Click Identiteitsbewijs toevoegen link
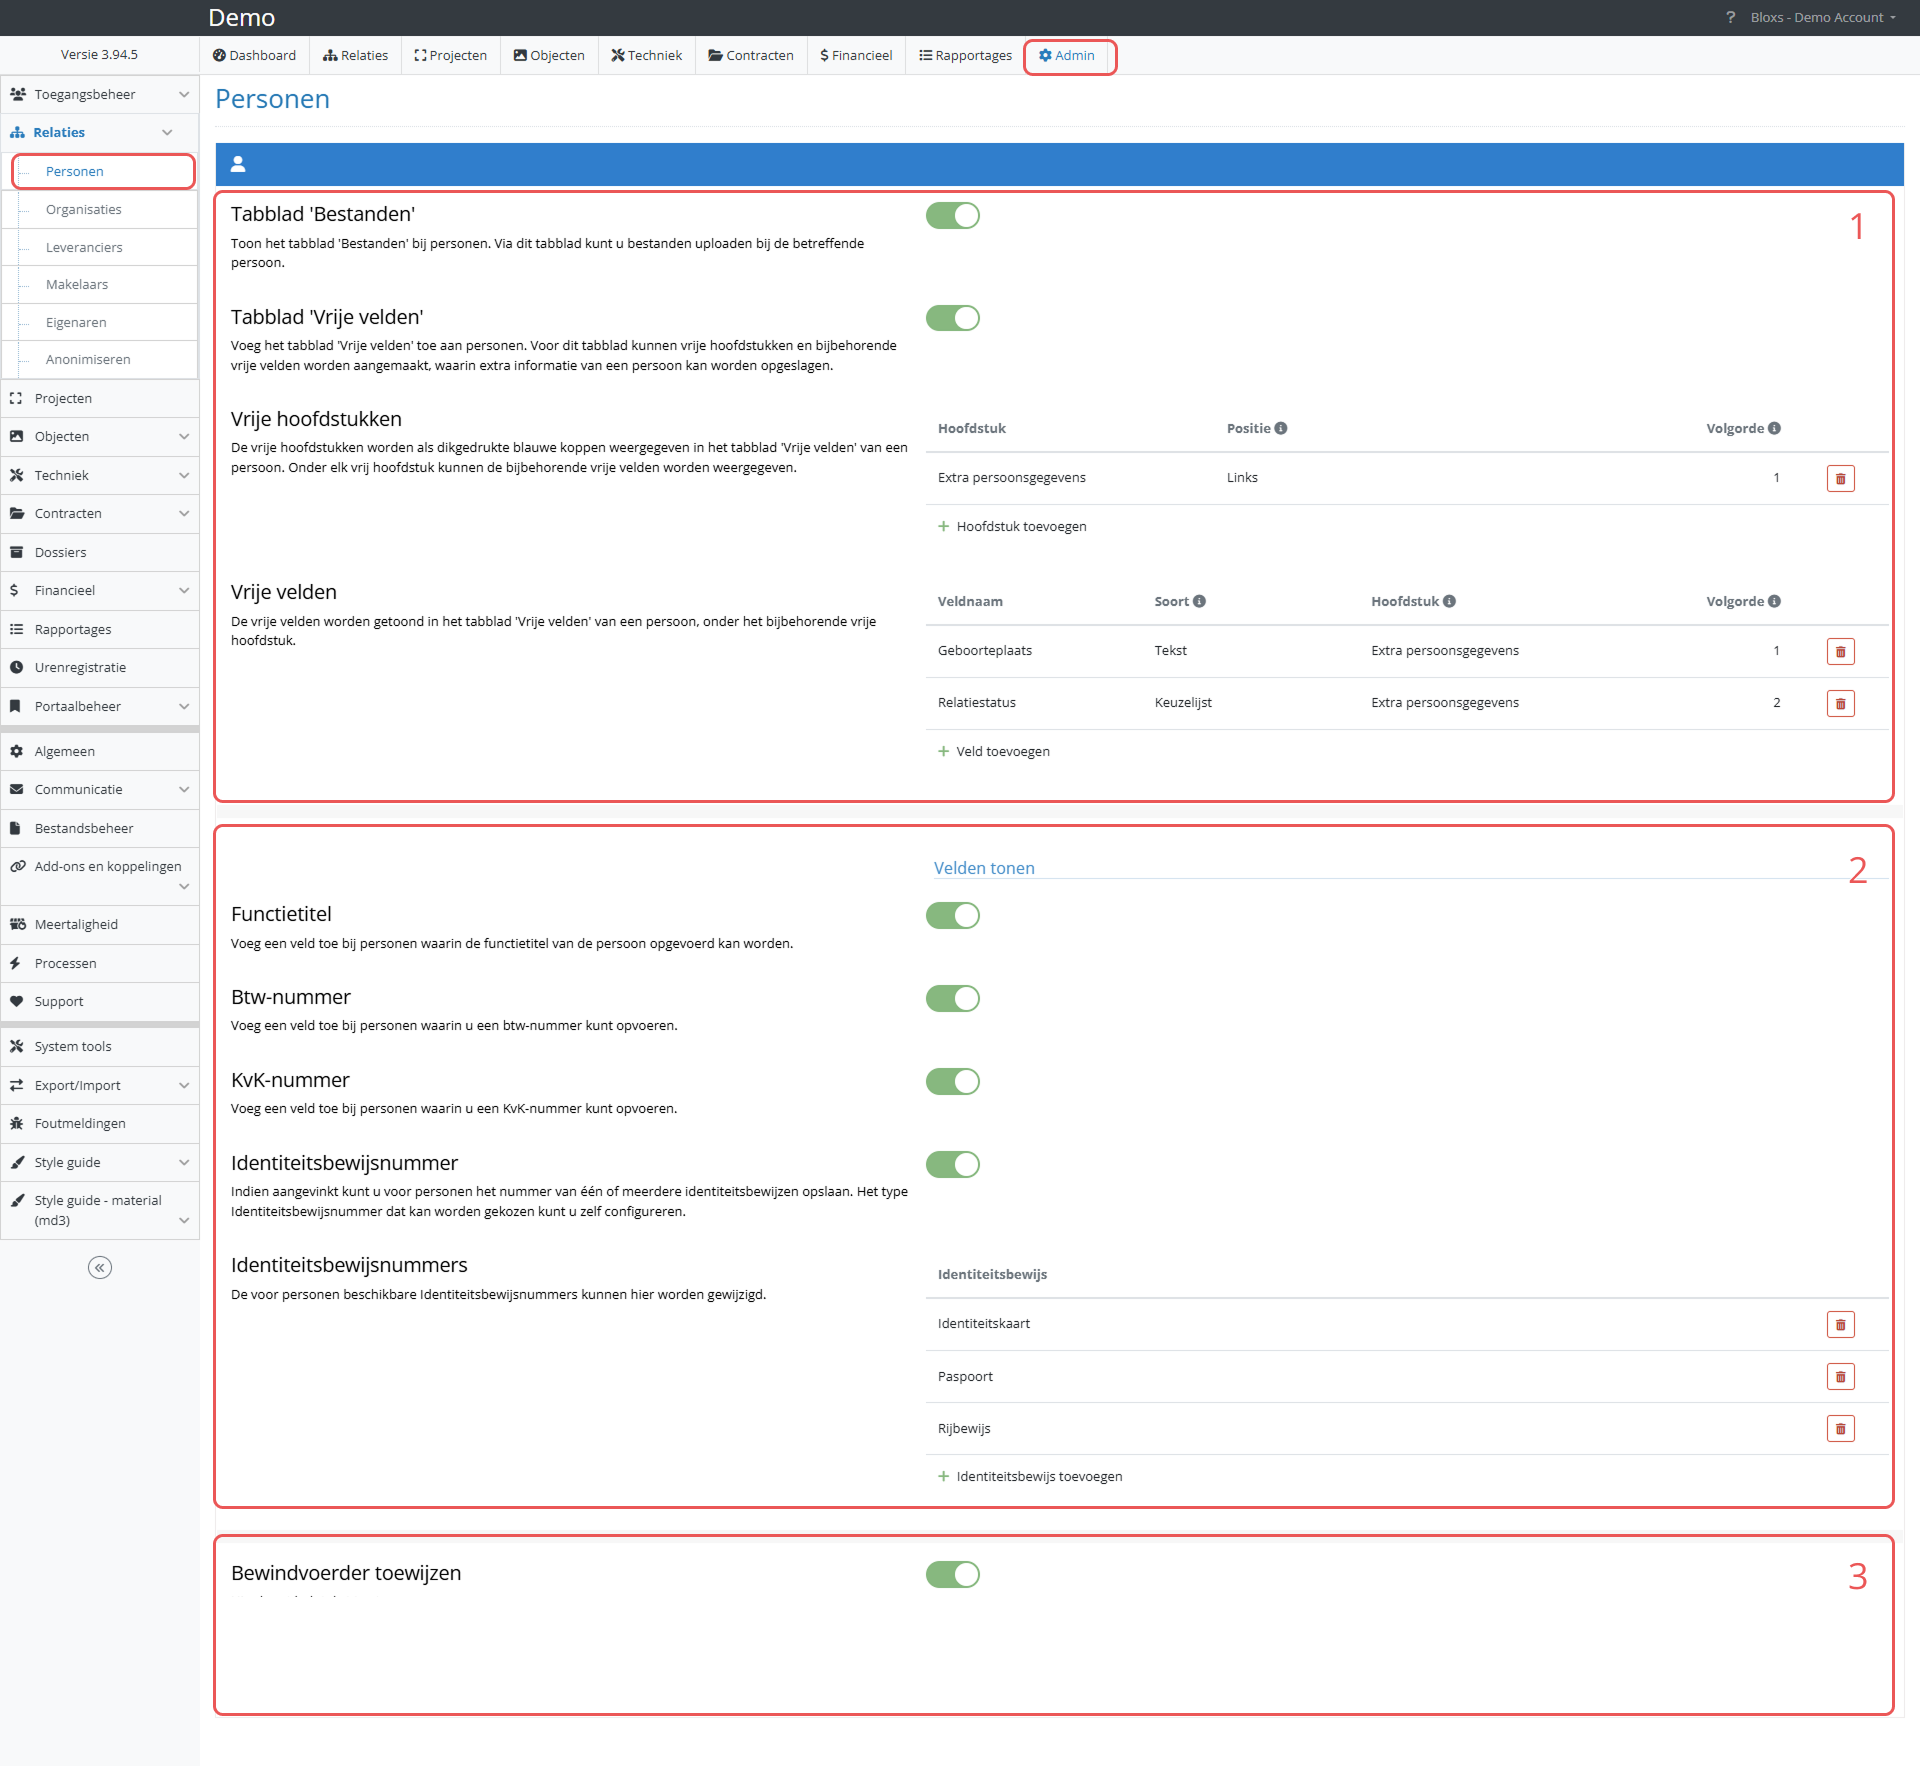1920x1766 pixels. [1038, 1476]
